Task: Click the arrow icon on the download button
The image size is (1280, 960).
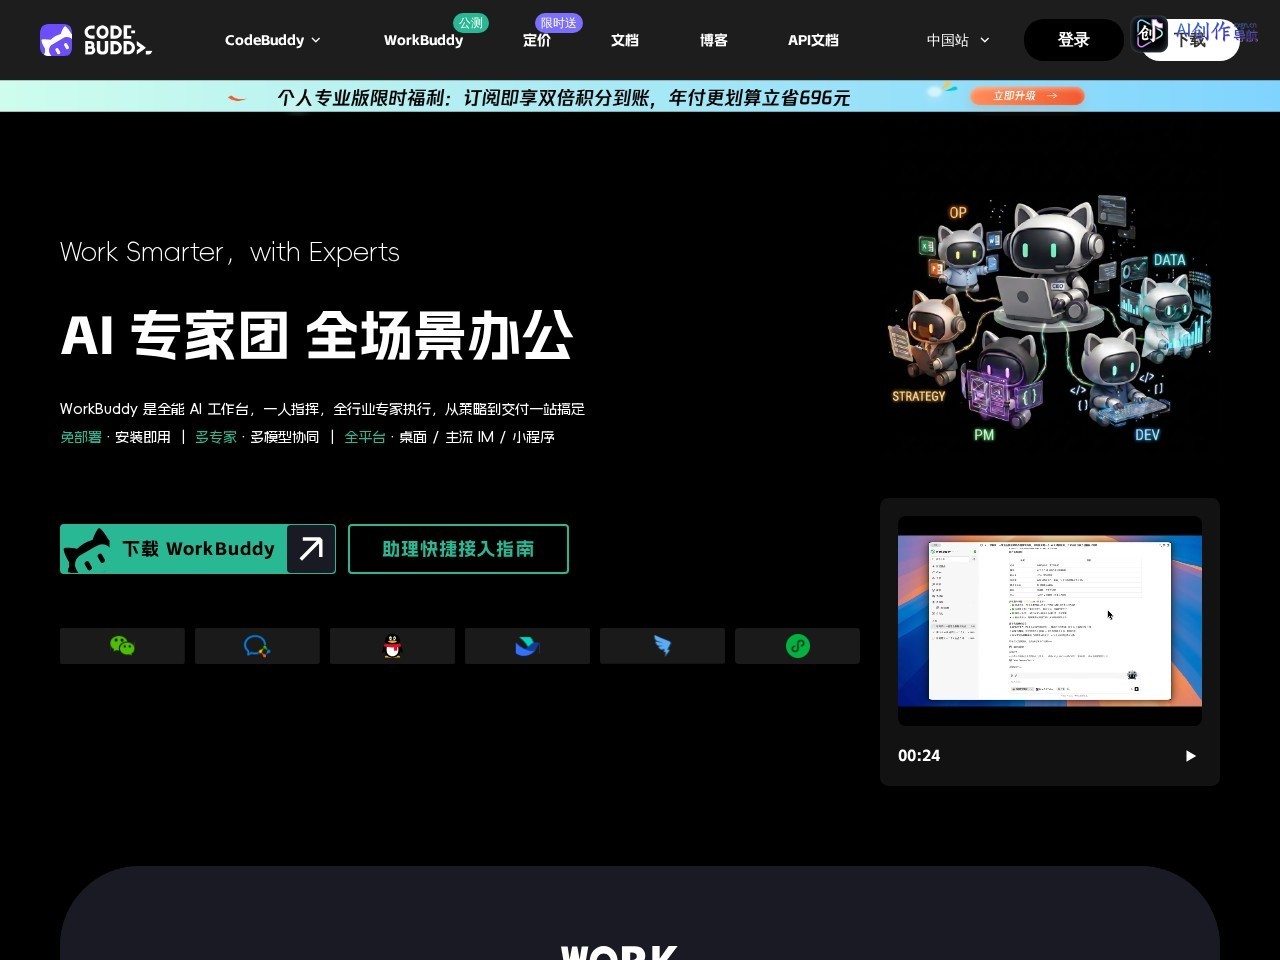Action: pos(311,549)
